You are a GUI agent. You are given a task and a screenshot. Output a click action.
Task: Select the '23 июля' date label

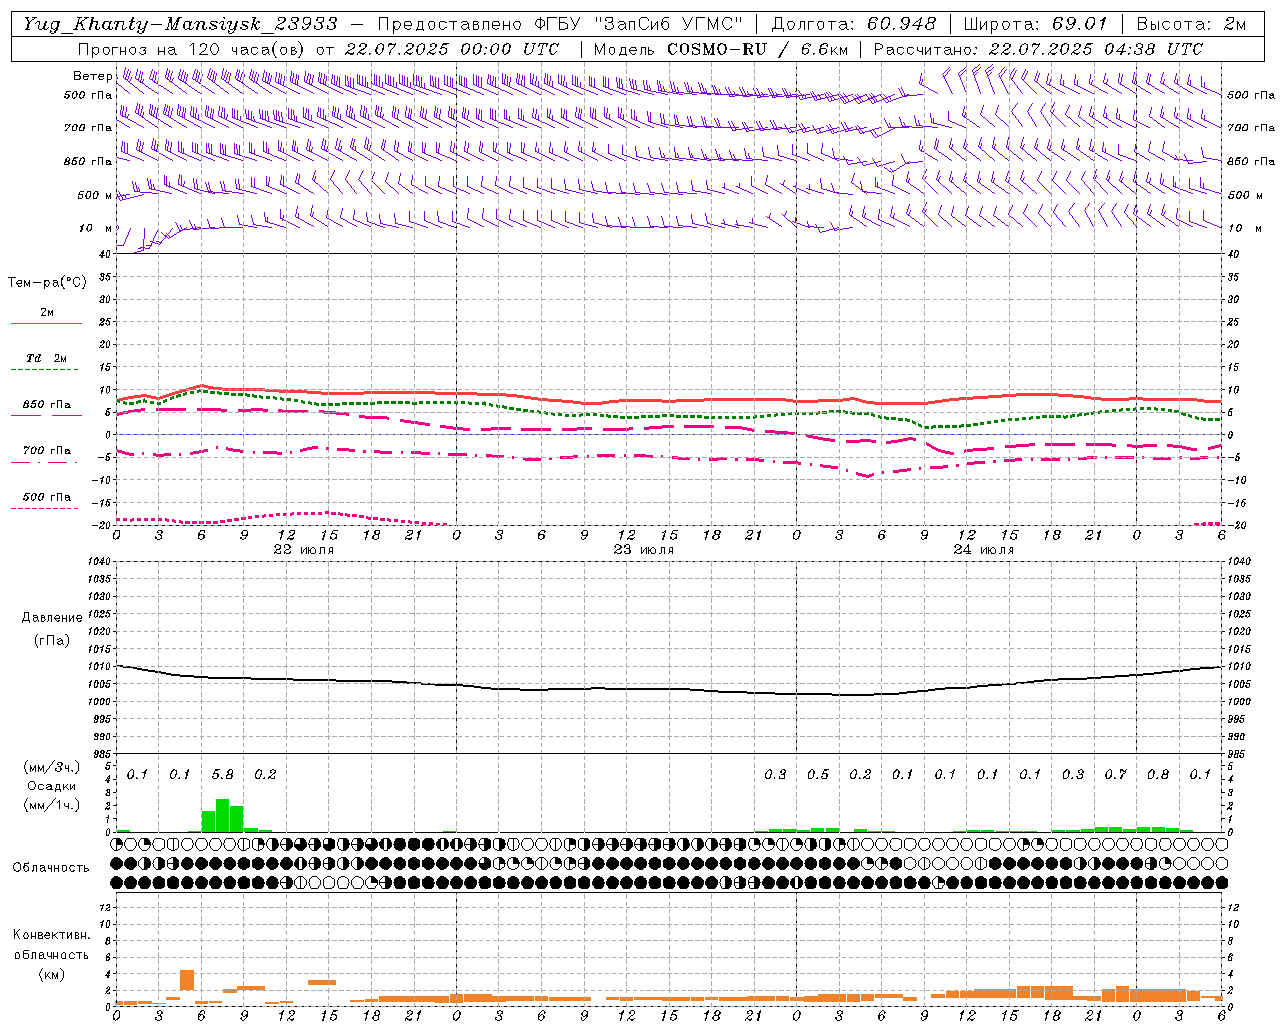pyautogui.click(x=644, y=550)
